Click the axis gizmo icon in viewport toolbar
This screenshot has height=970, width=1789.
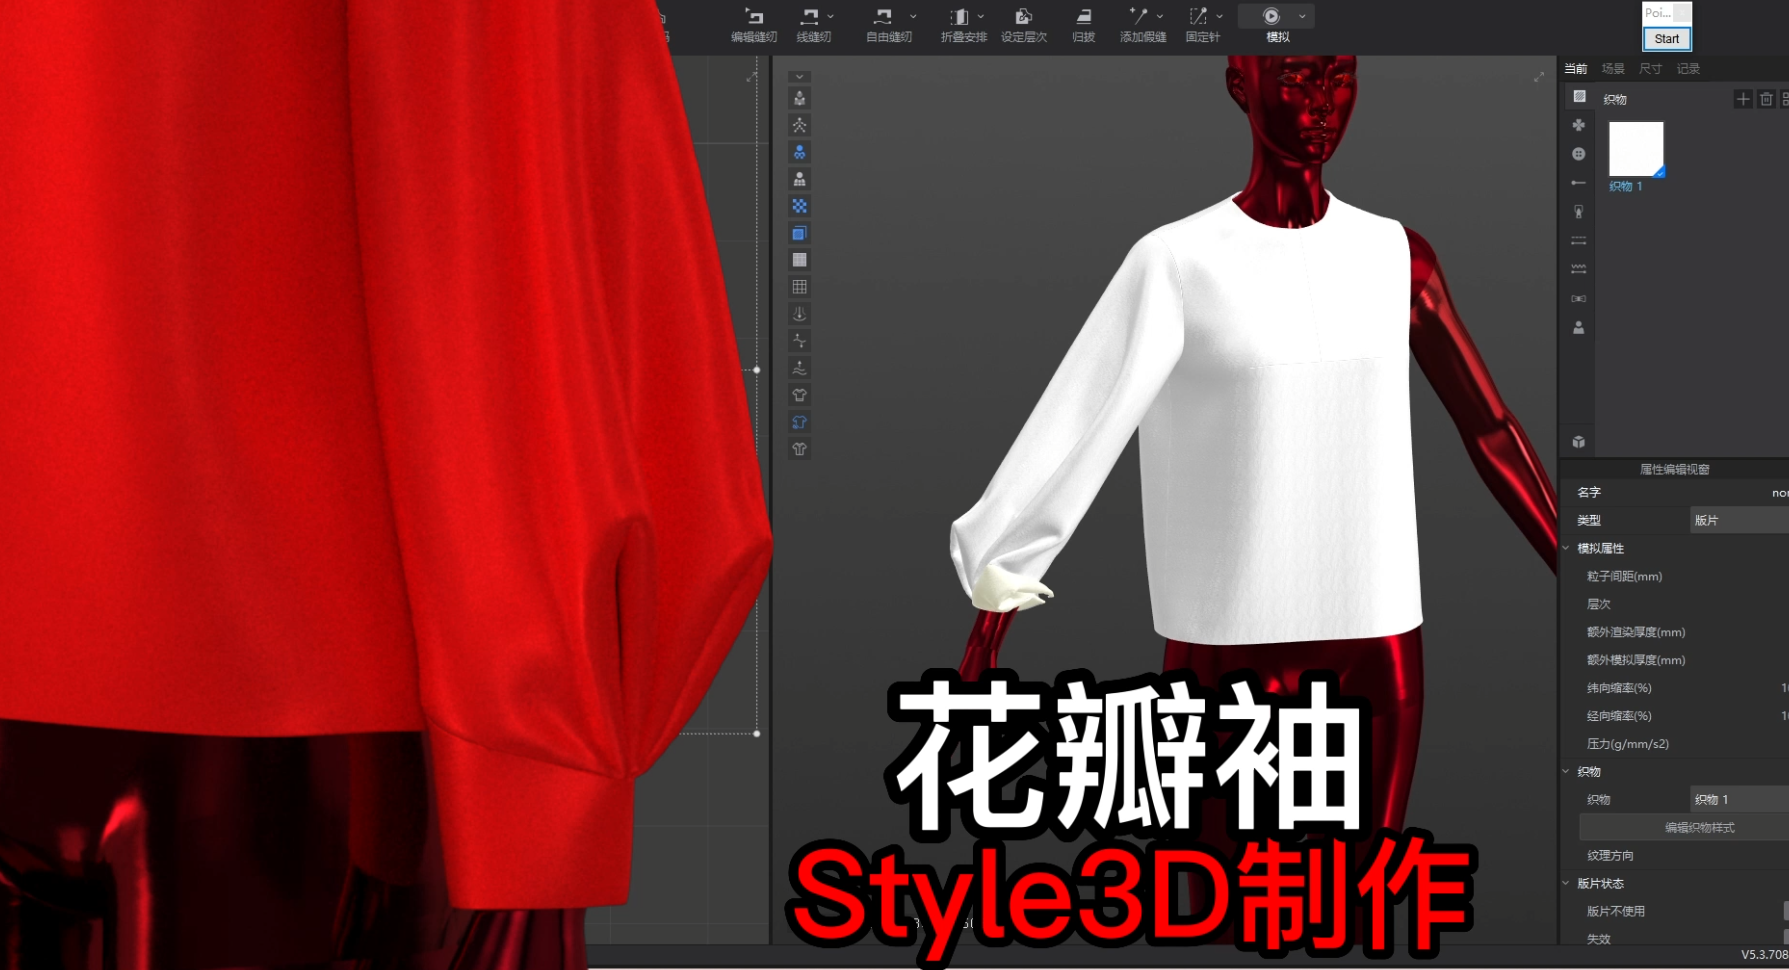[799, 341]
